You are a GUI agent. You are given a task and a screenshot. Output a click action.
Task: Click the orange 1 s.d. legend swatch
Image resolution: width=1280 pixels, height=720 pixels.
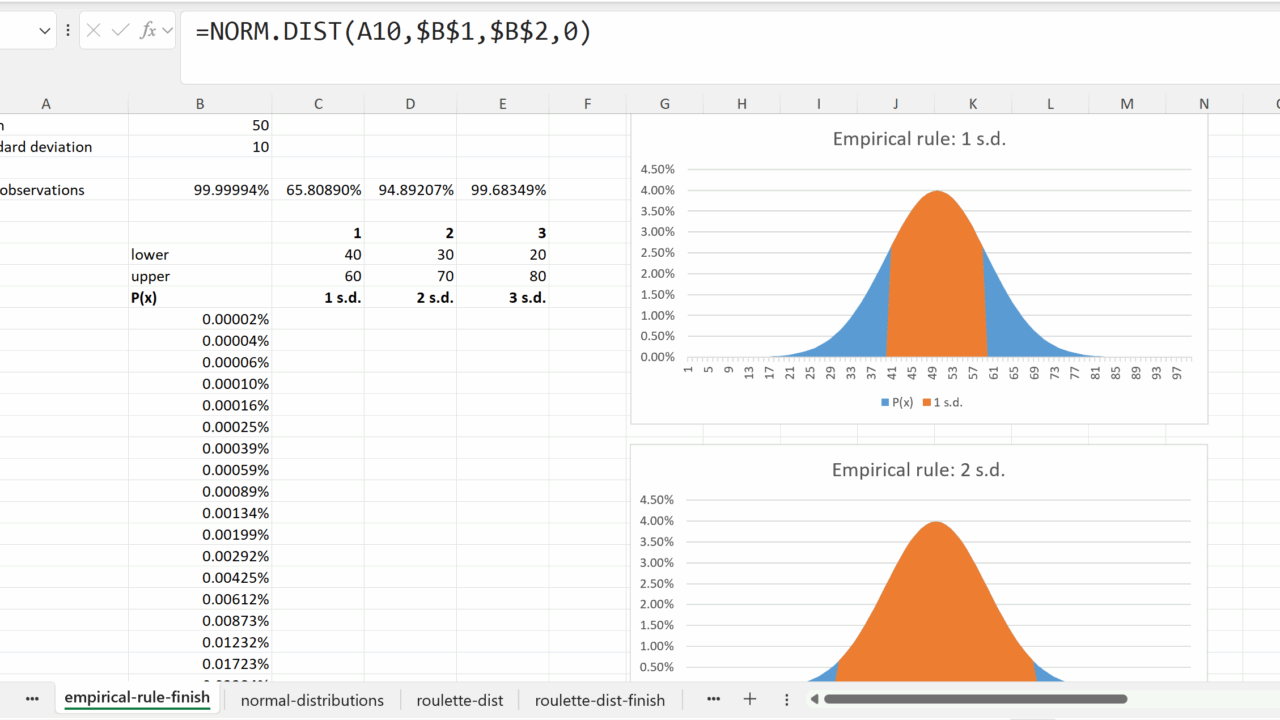click(x=926, y=402)
